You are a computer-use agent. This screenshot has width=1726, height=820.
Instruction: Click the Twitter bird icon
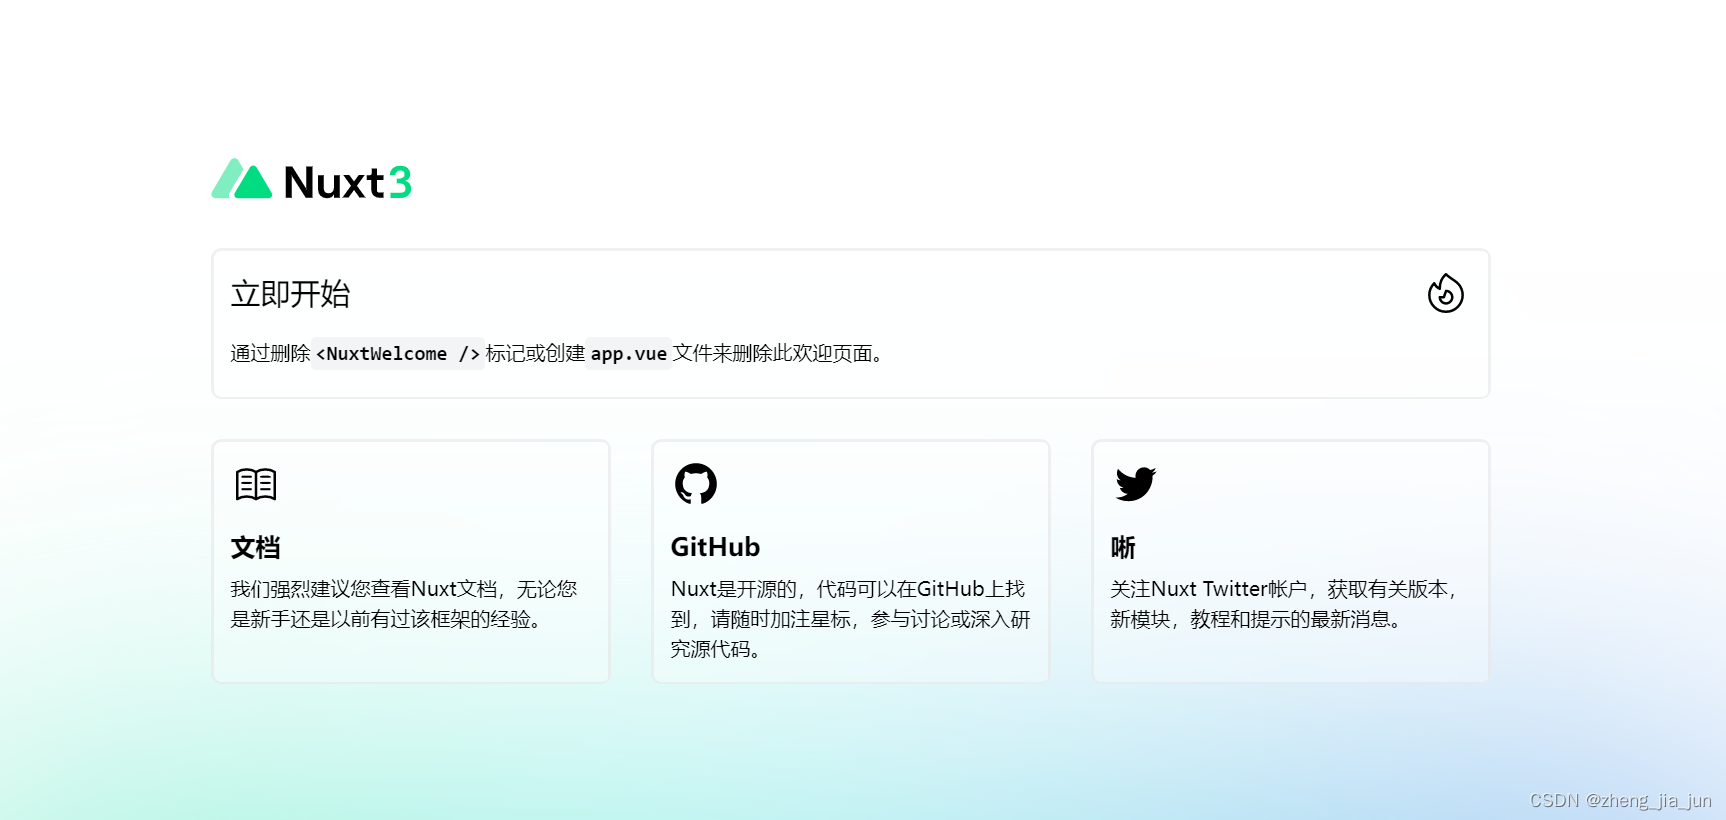click(1136, 484)
